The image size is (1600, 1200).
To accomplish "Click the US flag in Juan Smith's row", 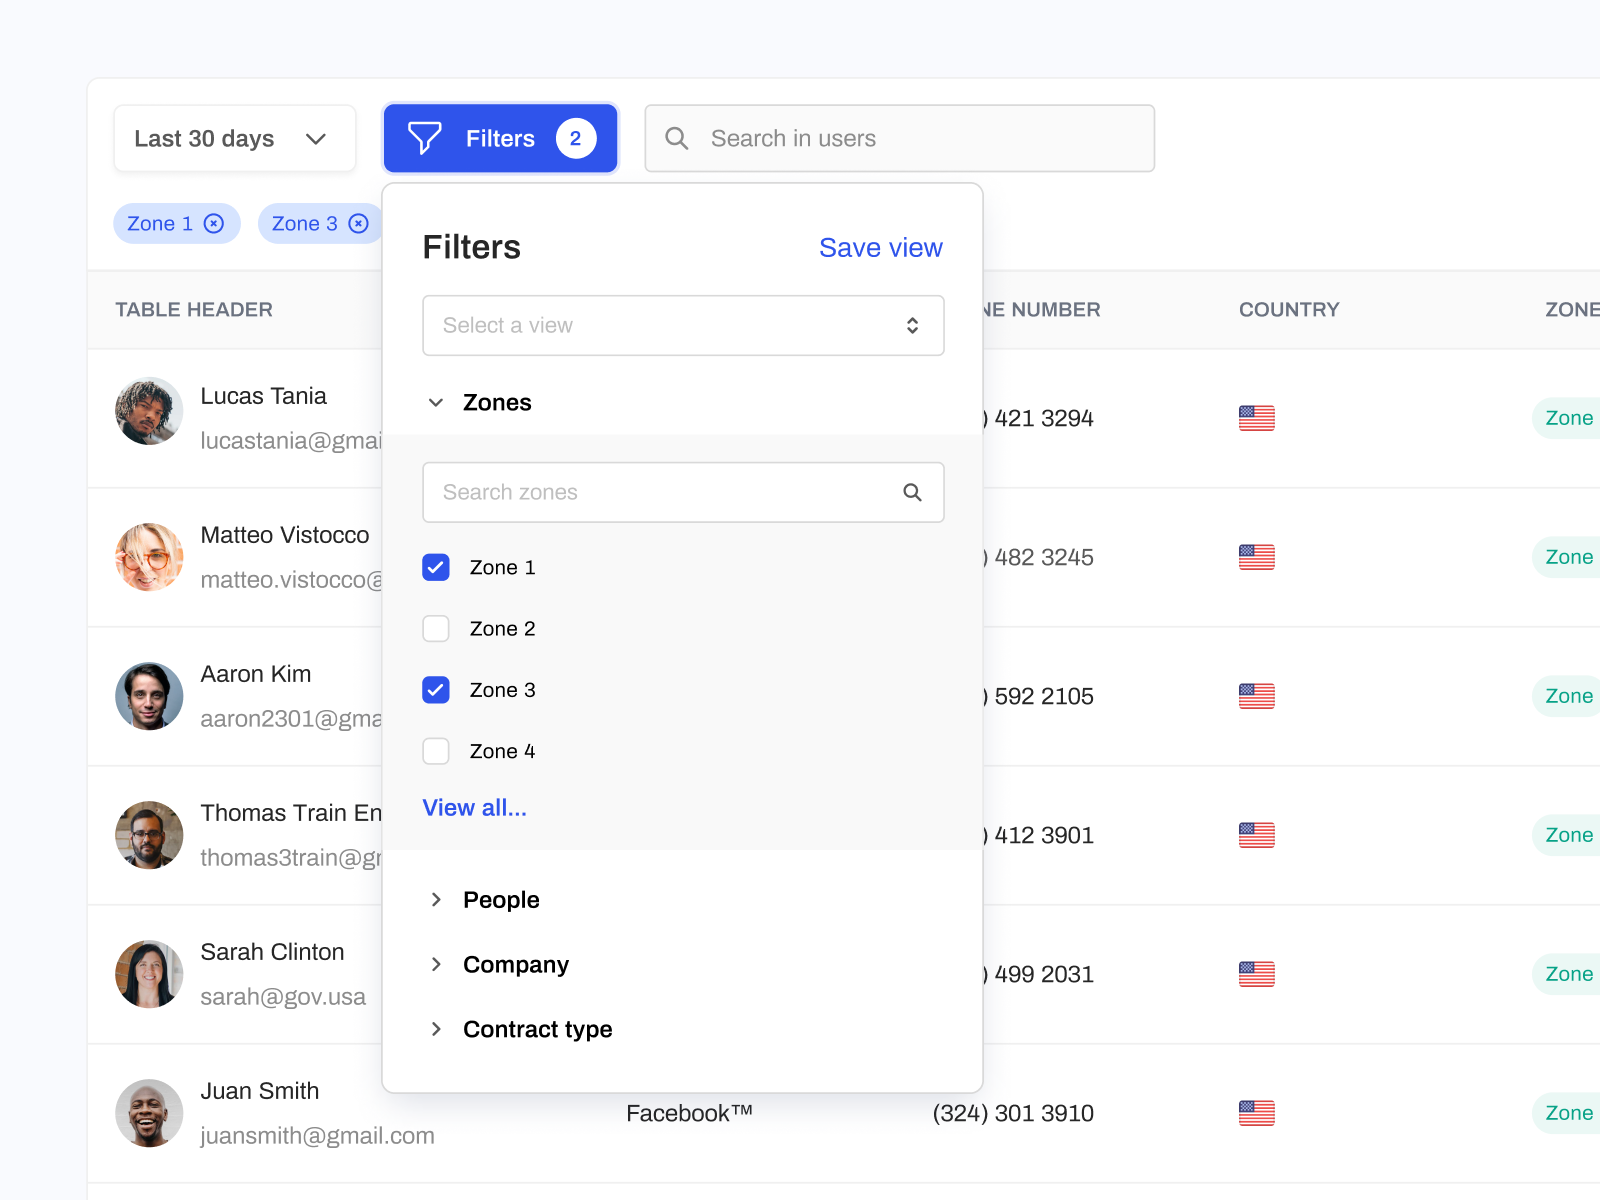I will (1256, 1113).
